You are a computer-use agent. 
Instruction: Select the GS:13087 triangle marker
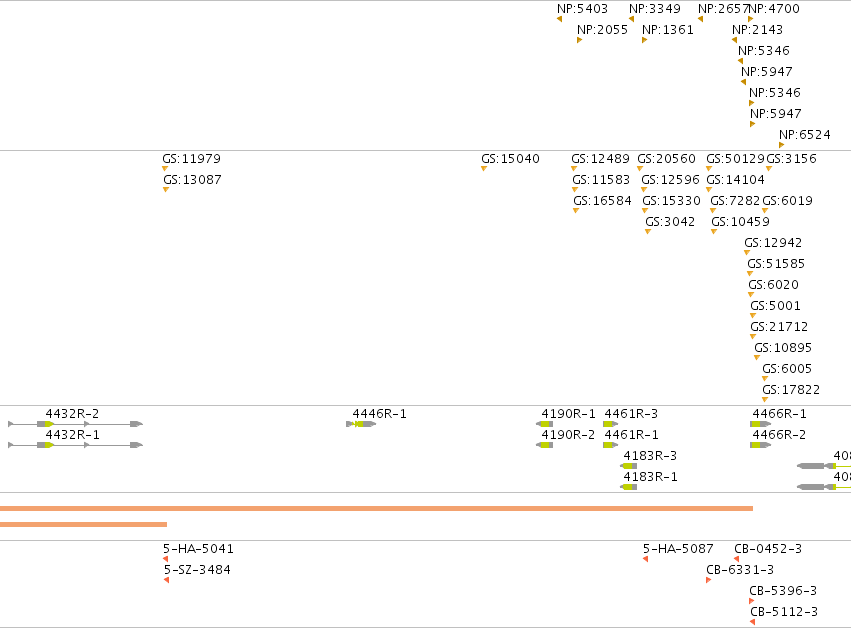tap(166, 189)
